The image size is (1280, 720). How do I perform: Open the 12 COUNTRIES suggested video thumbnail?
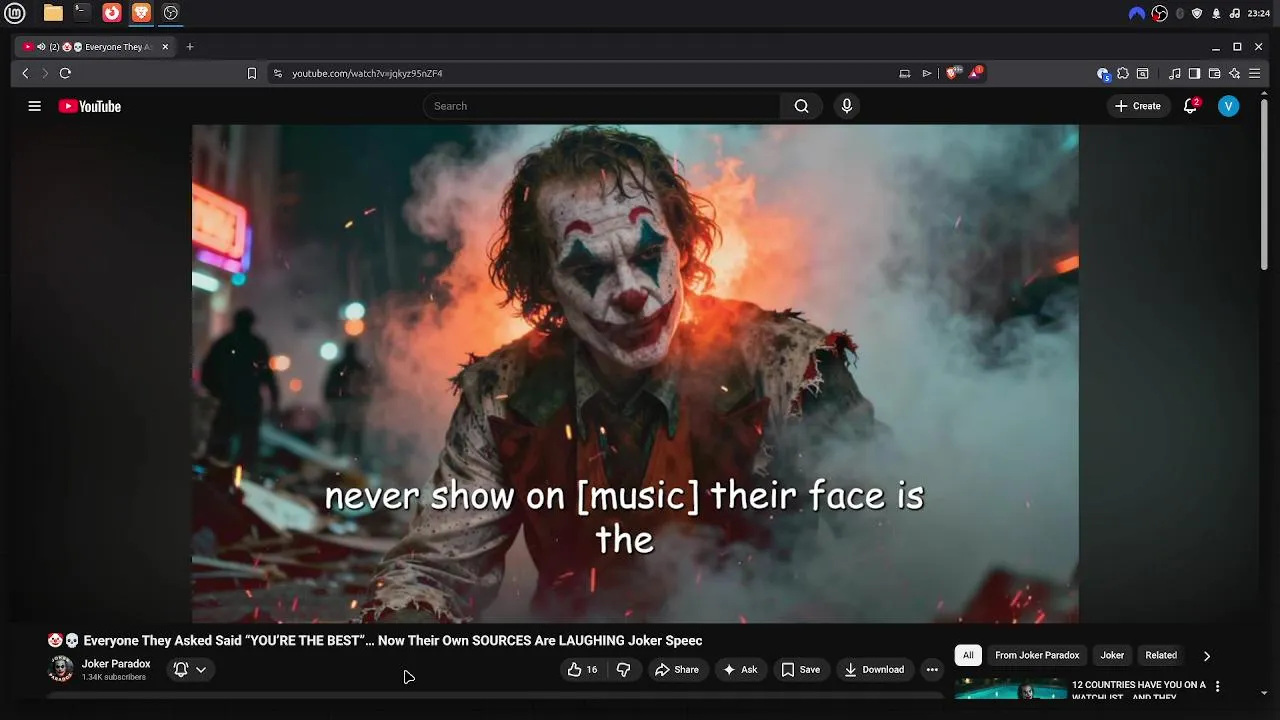1010,689
